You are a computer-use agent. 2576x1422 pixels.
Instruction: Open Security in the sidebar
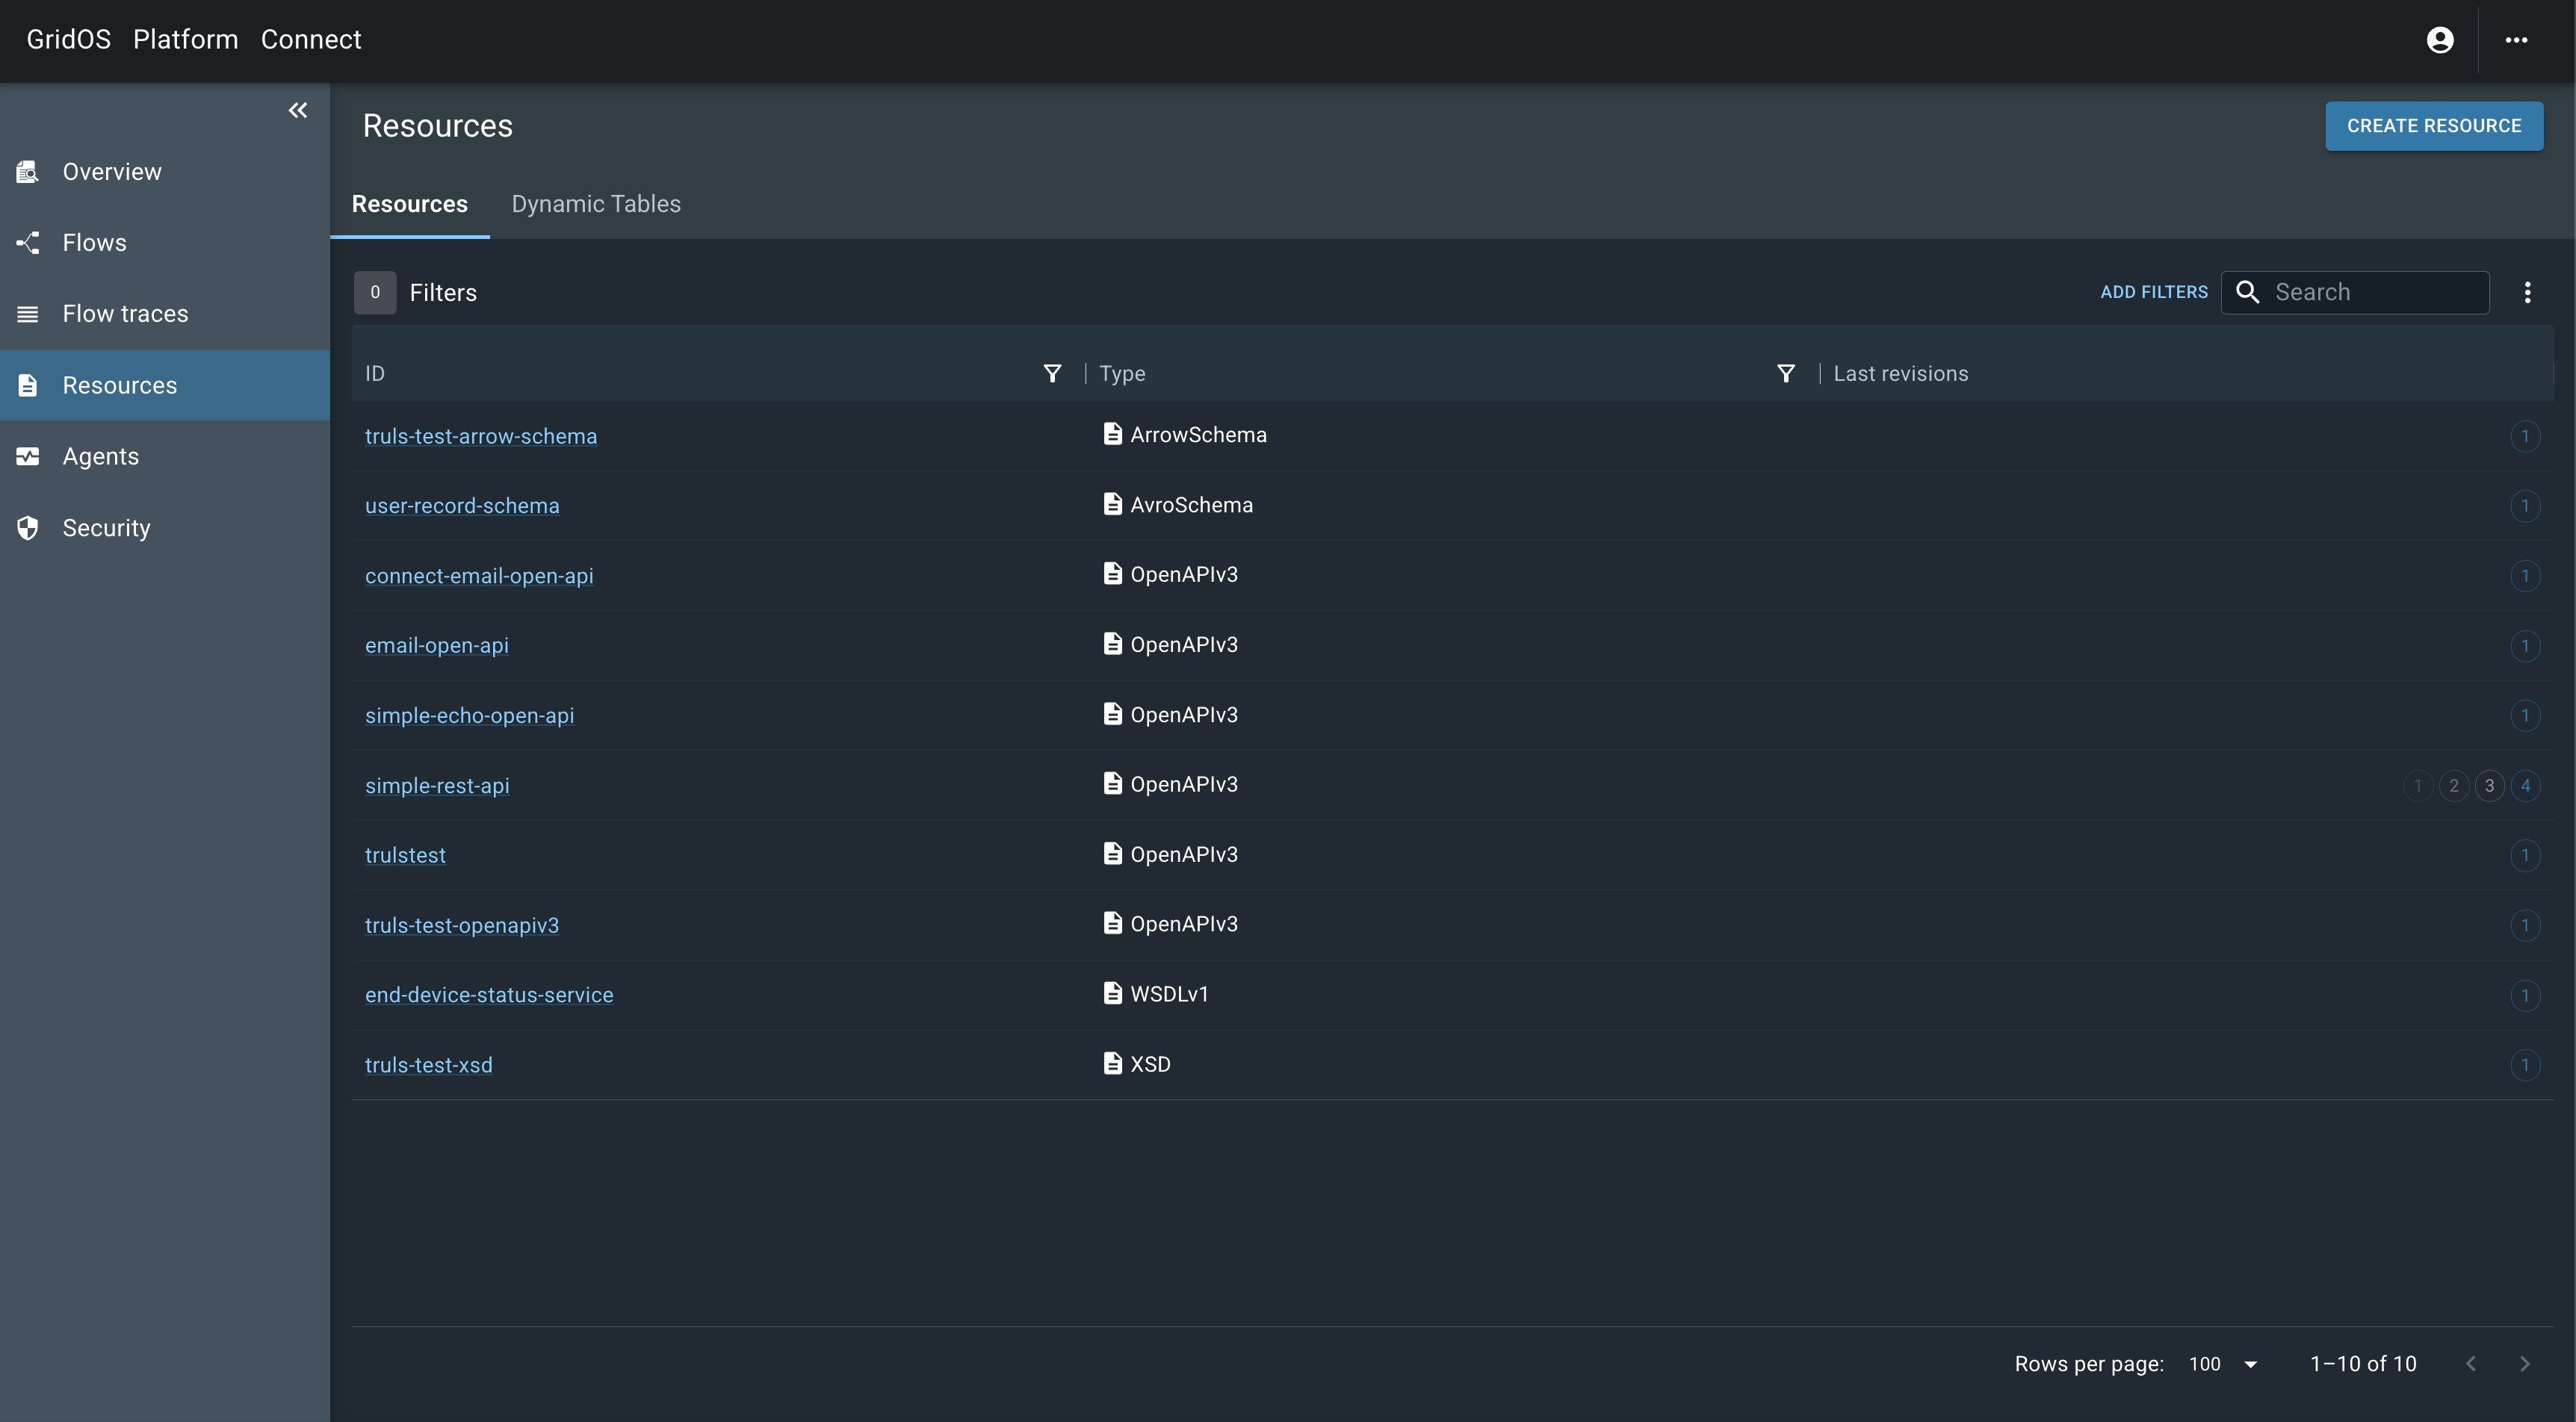165,527
